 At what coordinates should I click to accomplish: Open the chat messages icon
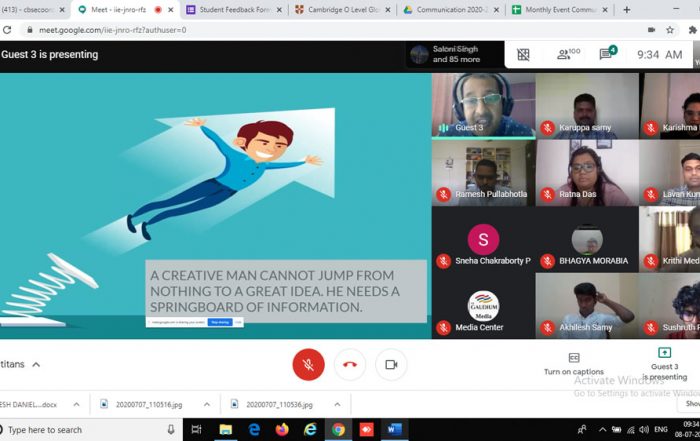pos(608,53)
